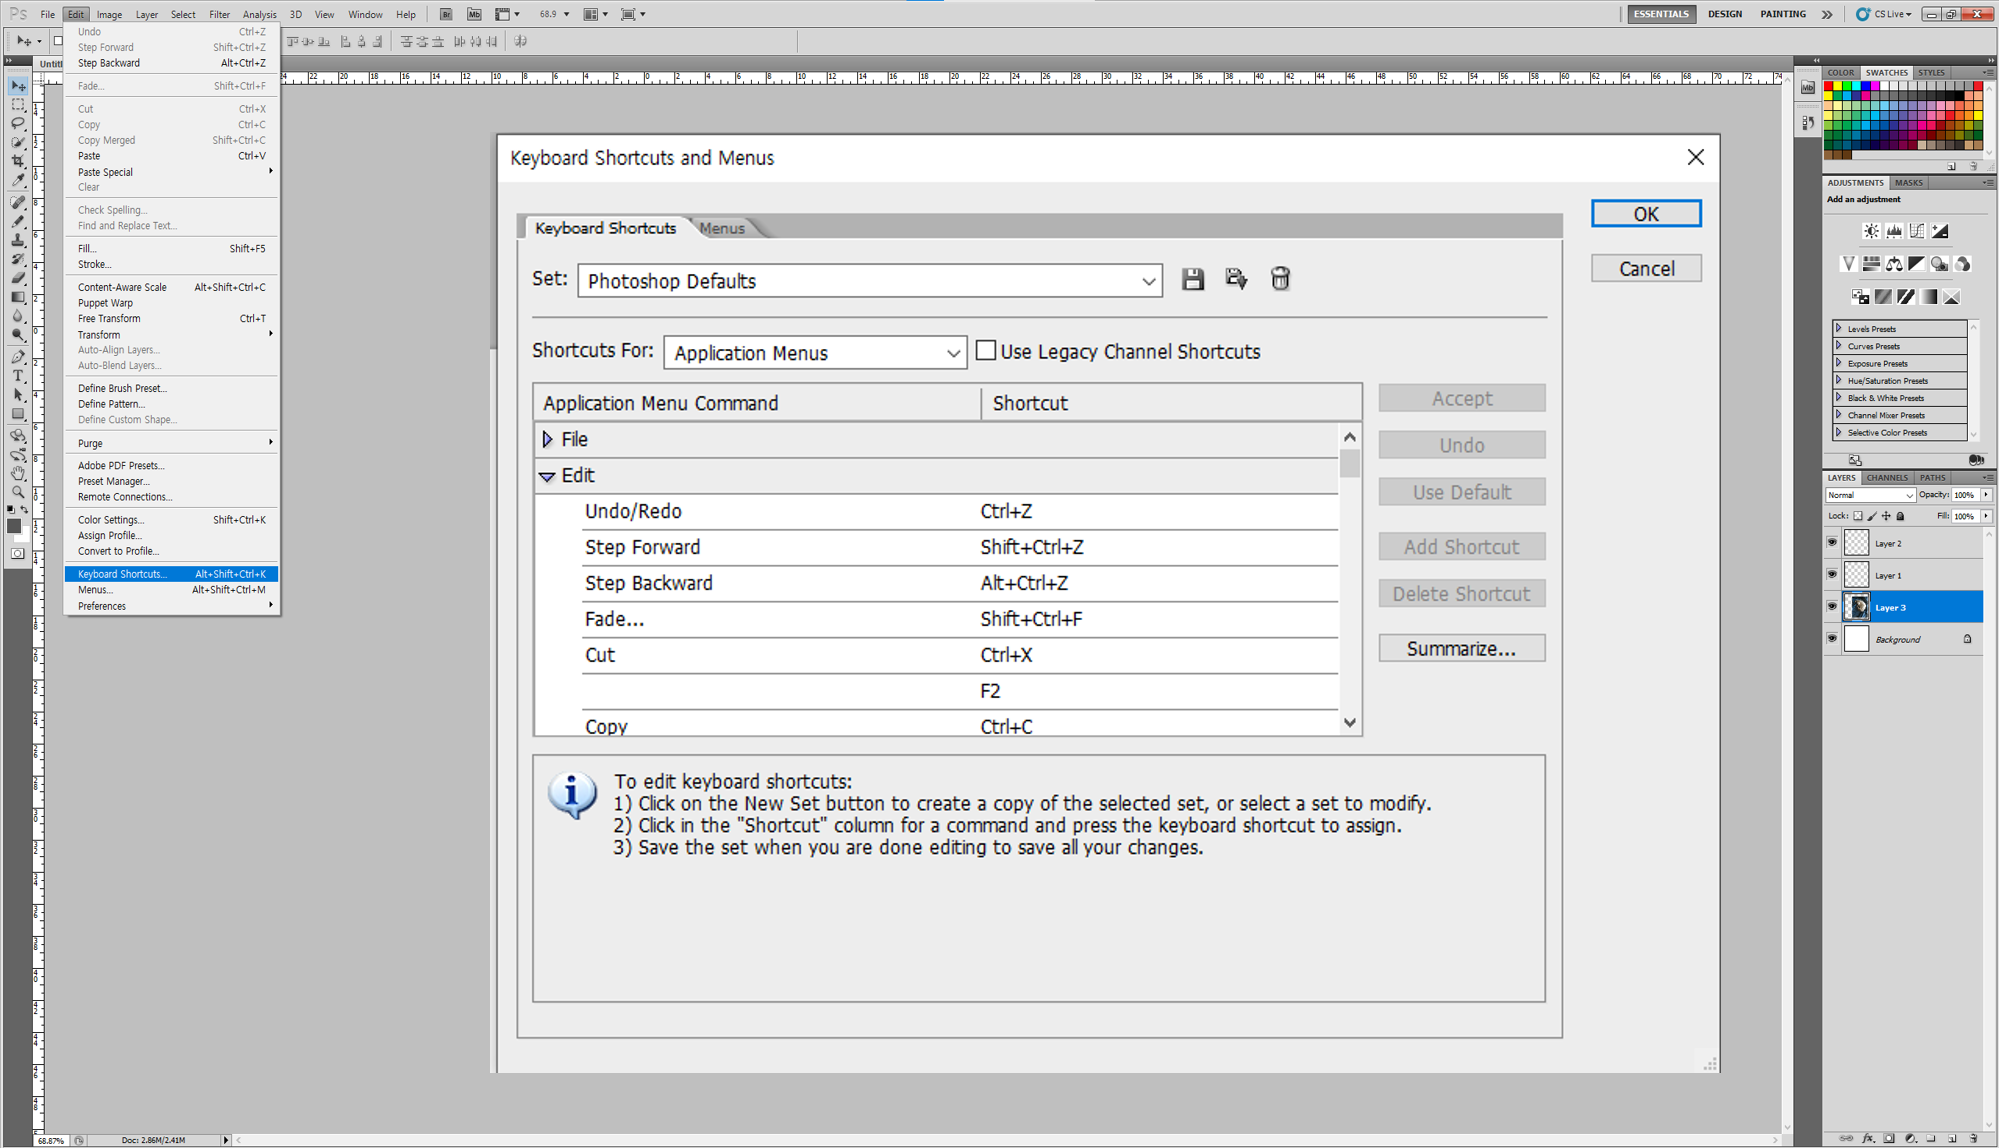Click the save shortcut set icon
Screen dimensions: 1999x1148
pos(1192,279)
